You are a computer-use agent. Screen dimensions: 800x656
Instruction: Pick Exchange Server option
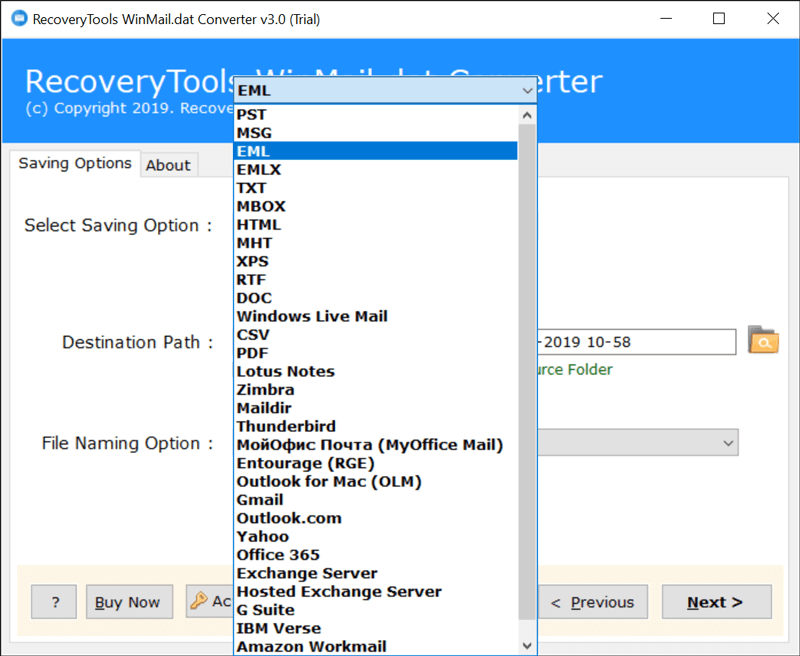(376, 573)
